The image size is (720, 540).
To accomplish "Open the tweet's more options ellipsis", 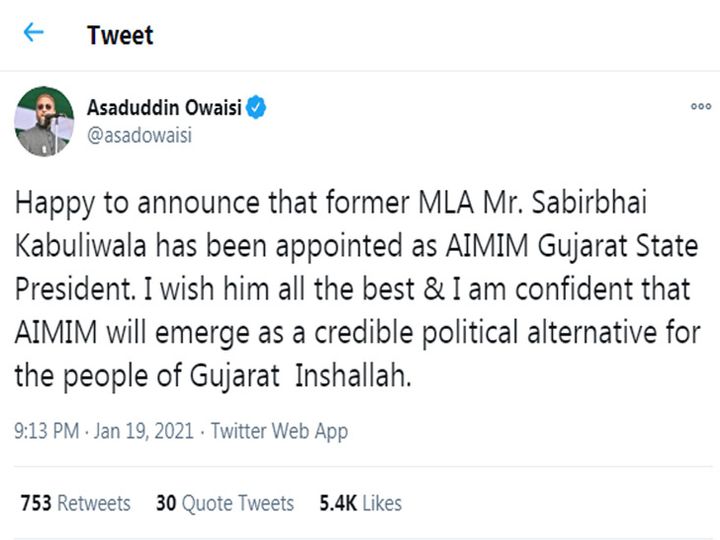I will click(701, 107).
